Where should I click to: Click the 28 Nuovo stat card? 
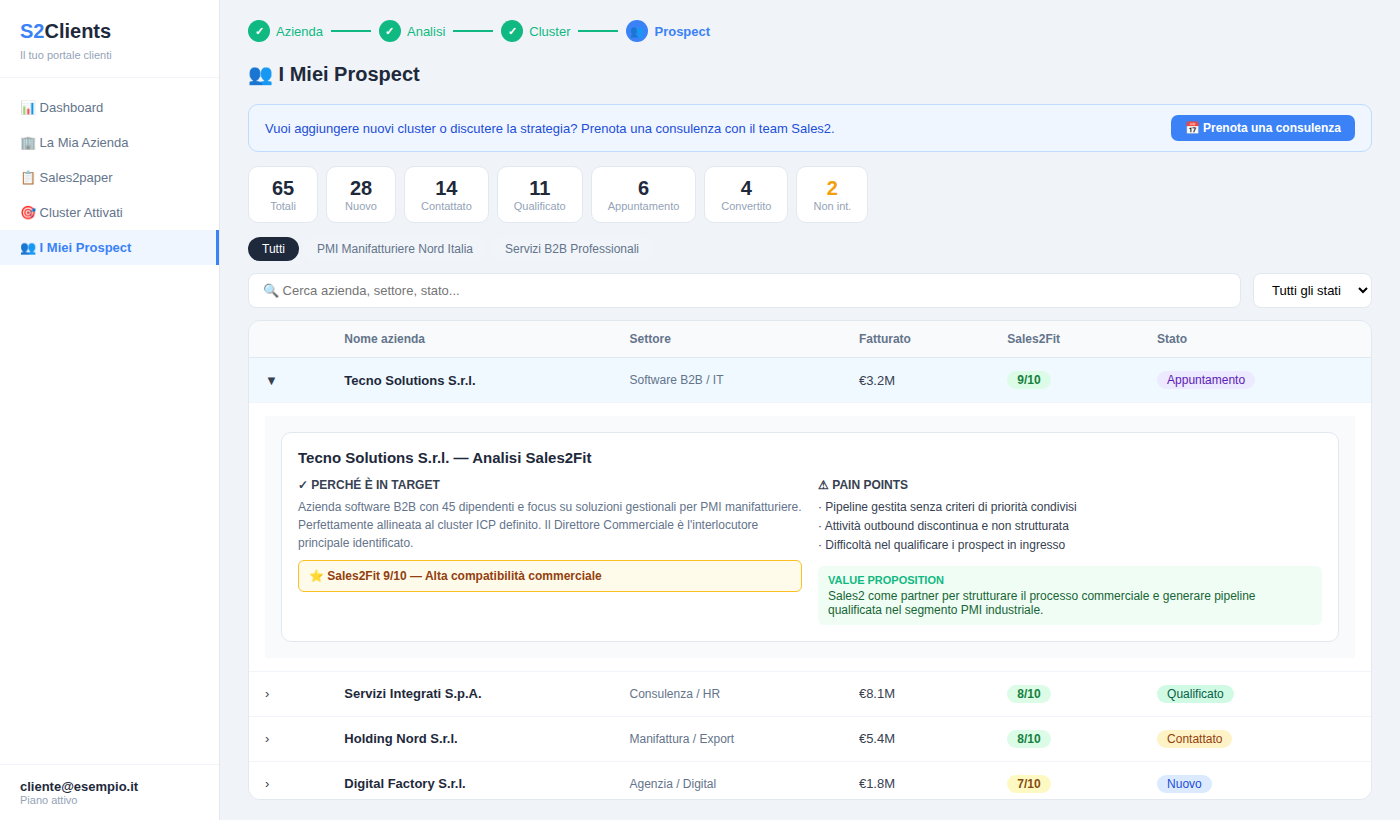pyautogui.click(x=361, y=194)
